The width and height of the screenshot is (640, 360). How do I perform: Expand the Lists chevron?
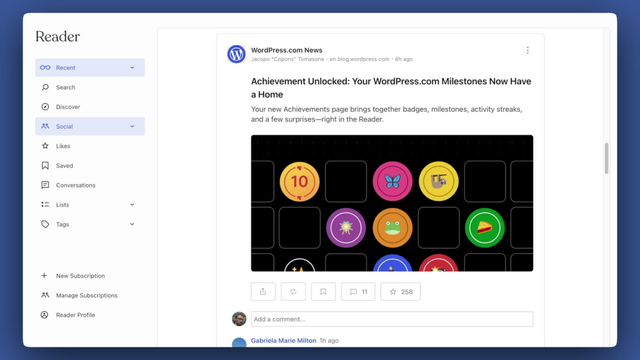(x=132, y=204)
